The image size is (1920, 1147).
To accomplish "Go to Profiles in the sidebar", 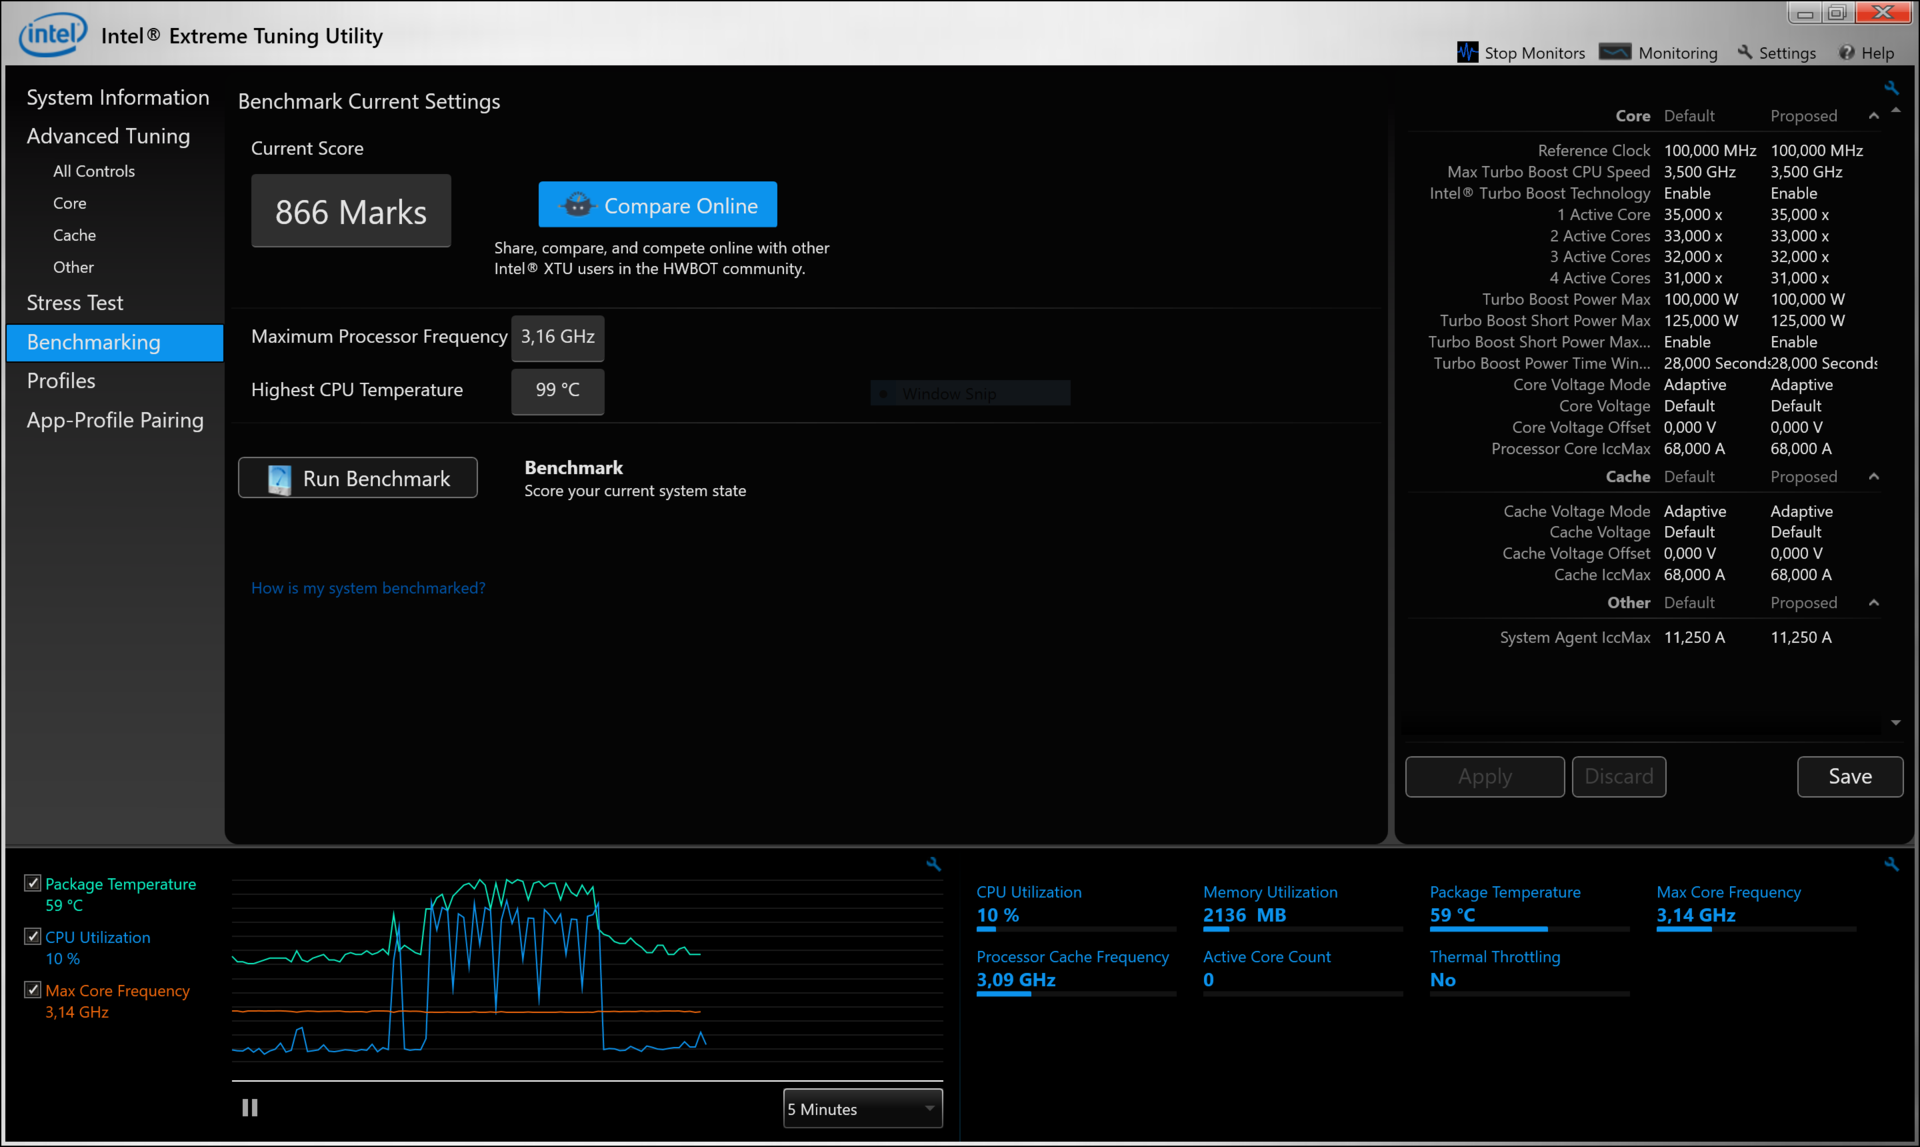I will [61, 381].
